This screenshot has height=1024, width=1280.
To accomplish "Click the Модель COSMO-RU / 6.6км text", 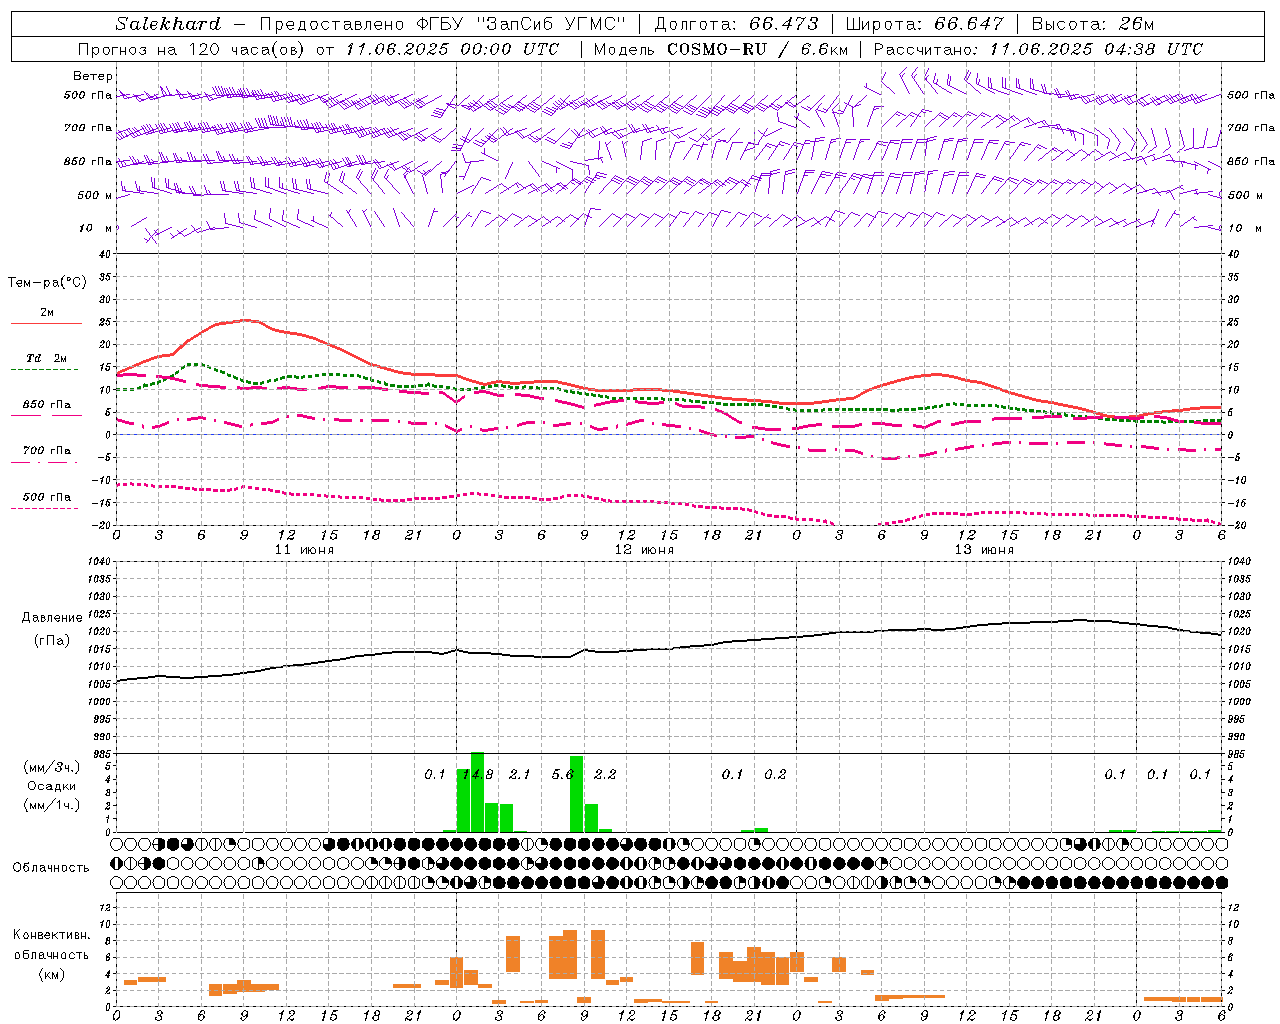I will pyautogui.click(x=721, y=49).
